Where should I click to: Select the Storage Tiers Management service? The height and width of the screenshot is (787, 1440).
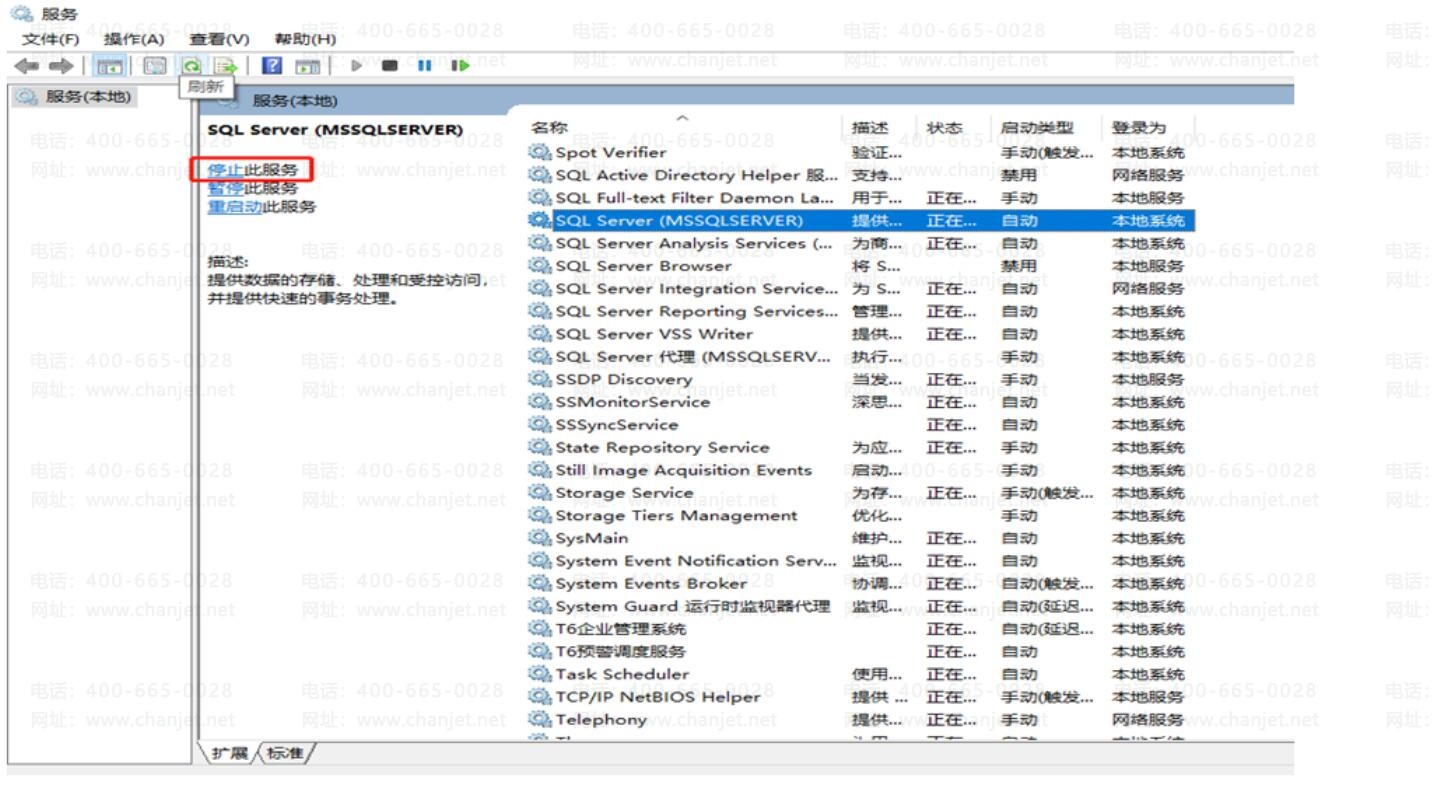pyautogui.click(x=860, y=515)
